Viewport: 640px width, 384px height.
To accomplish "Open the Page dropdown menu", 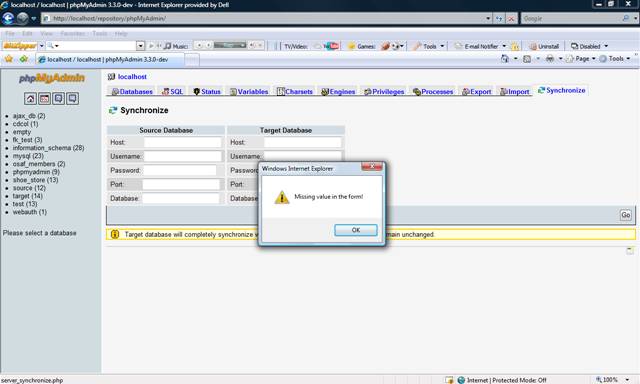I will tap(581, 59).
